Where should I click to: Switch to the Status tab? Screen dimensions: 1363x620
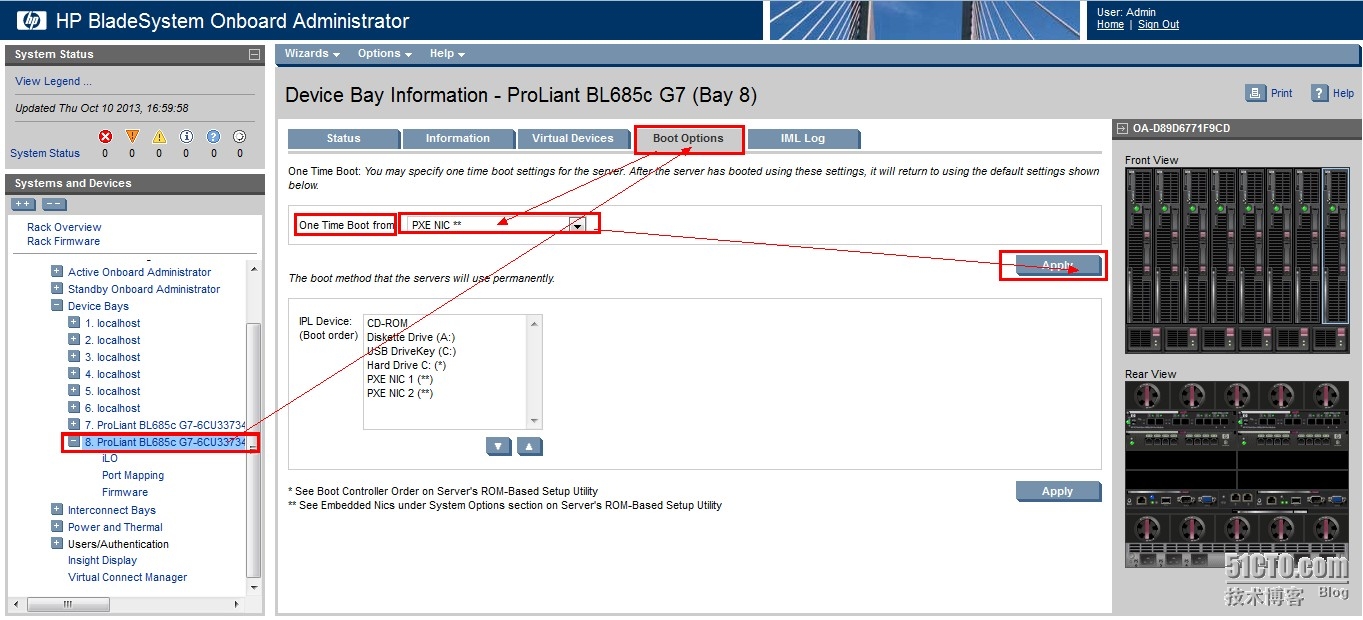click(343, 139)
